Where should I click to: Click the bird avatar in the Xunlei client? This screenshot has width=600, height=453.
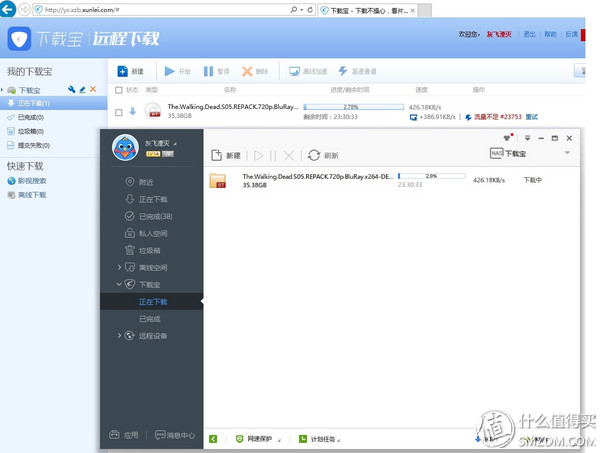[x=125, y=147]
